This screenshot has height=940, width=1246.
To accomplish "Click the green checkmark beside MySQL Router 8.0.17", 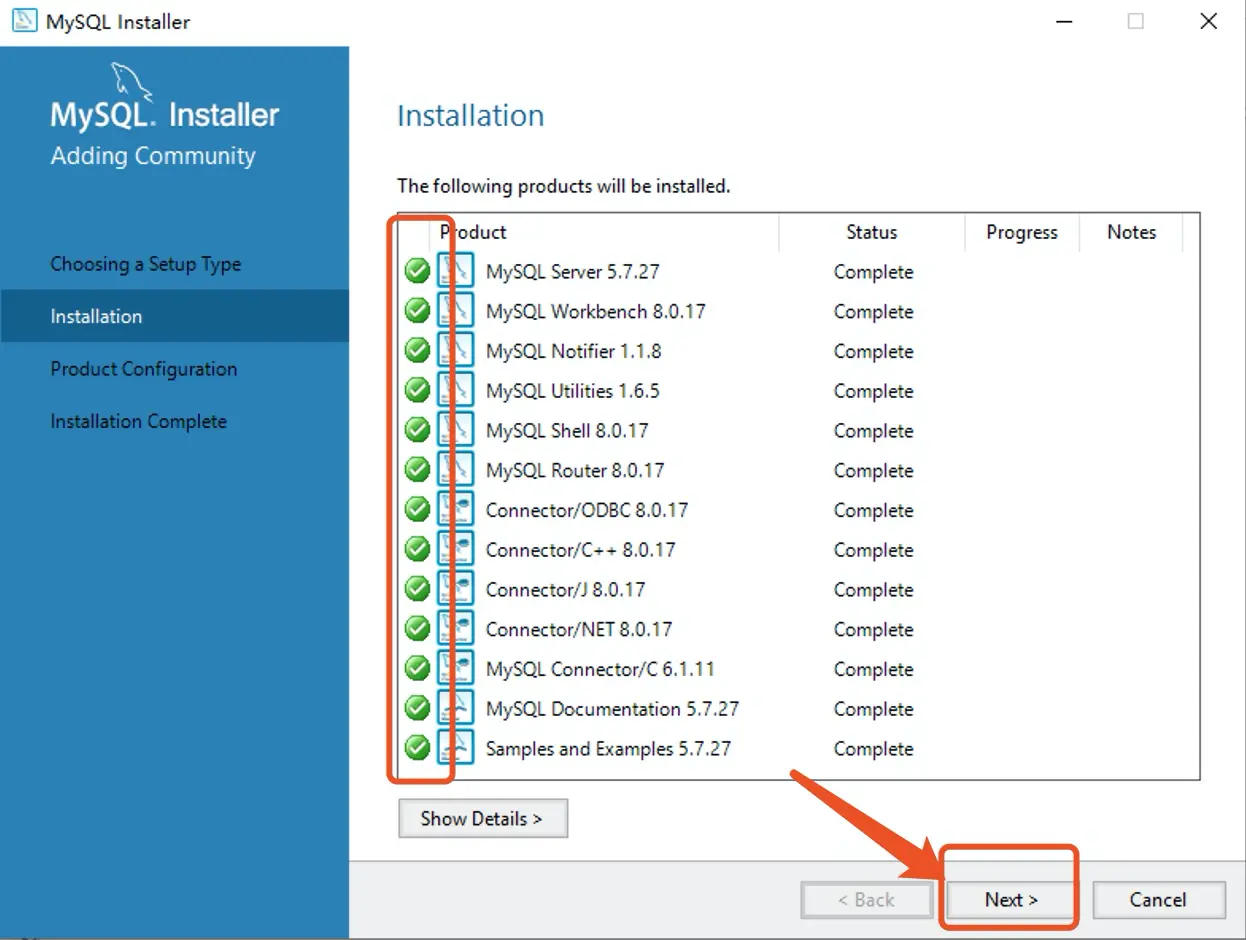I will (x=417, y=470).
